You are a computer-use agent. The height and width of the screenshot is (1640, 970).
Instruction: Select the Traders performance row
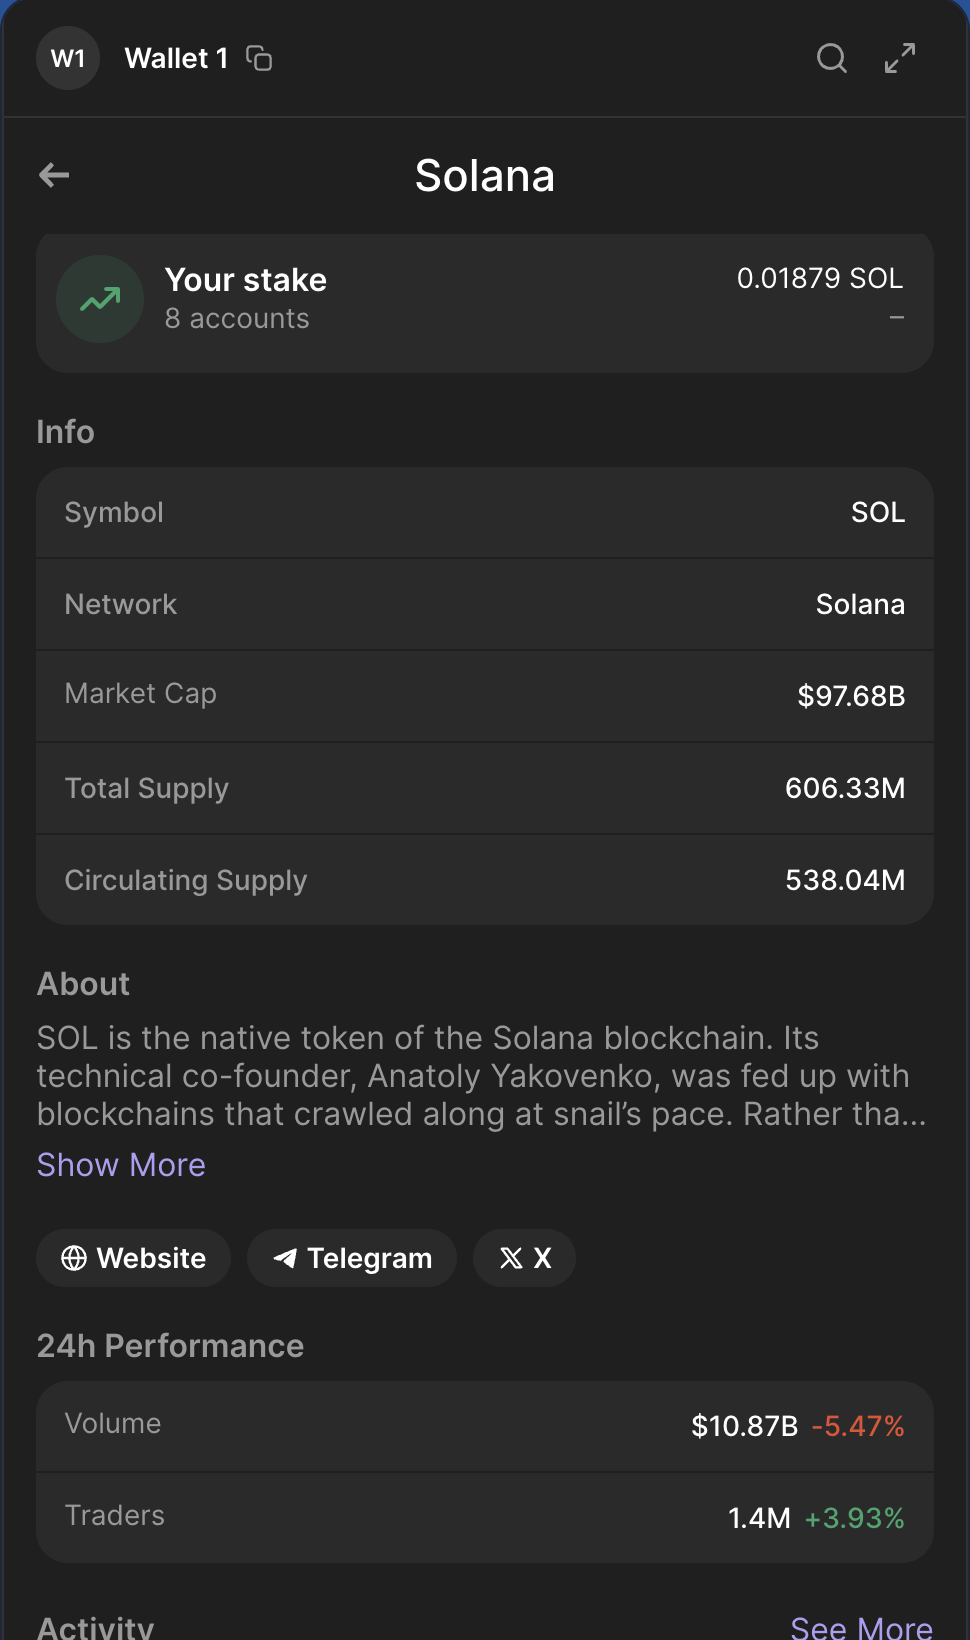click(485, 1518)
